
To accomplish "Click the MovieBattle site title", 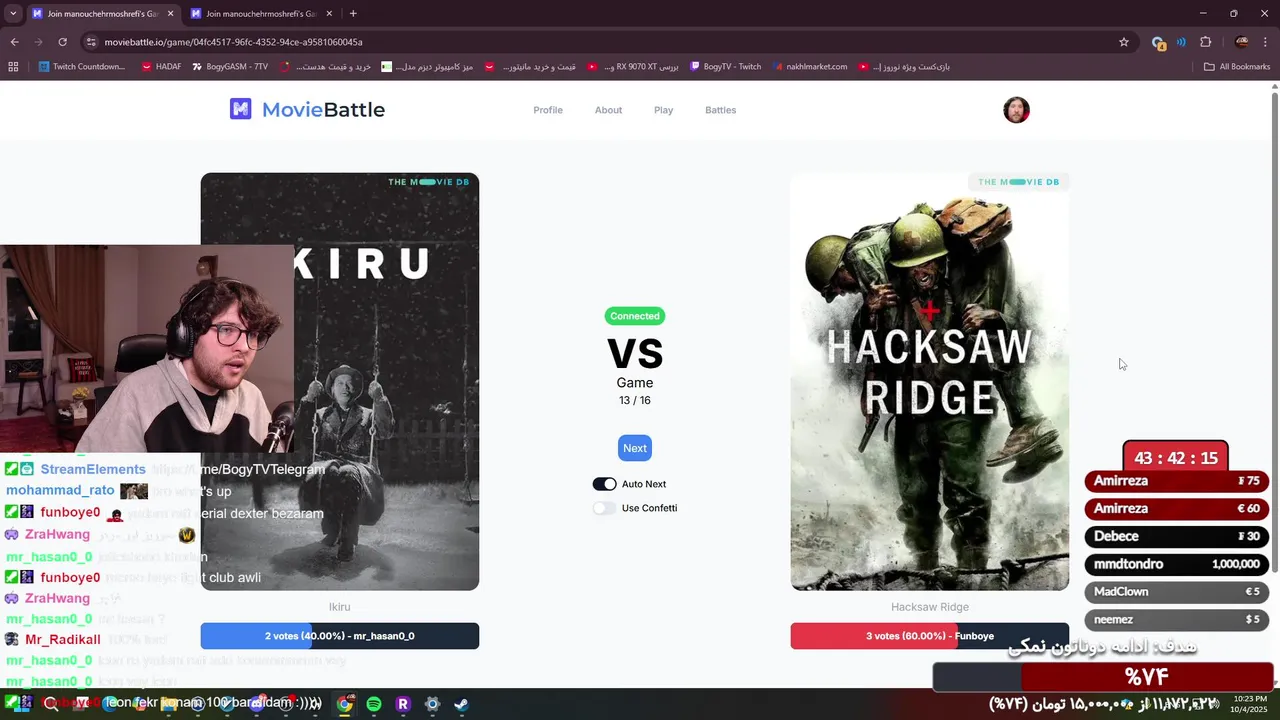I will tap(323, 110).
